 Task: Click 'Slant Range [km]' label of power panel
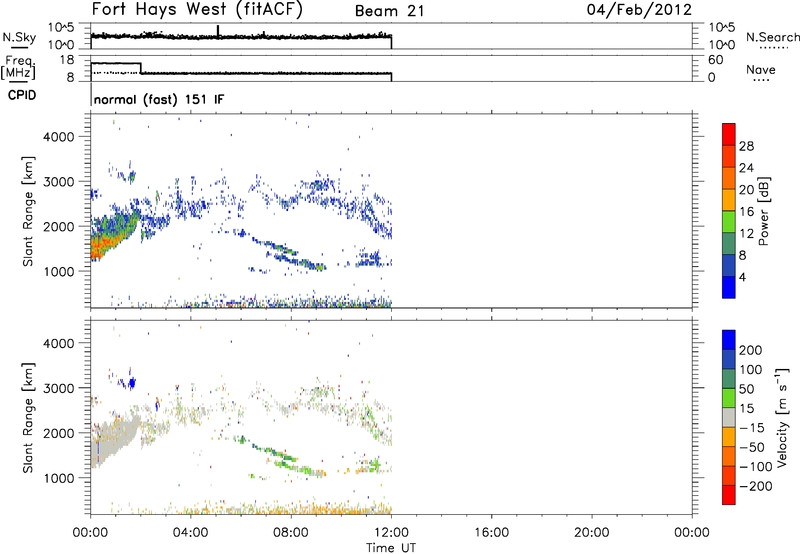(x=28, y=211)
